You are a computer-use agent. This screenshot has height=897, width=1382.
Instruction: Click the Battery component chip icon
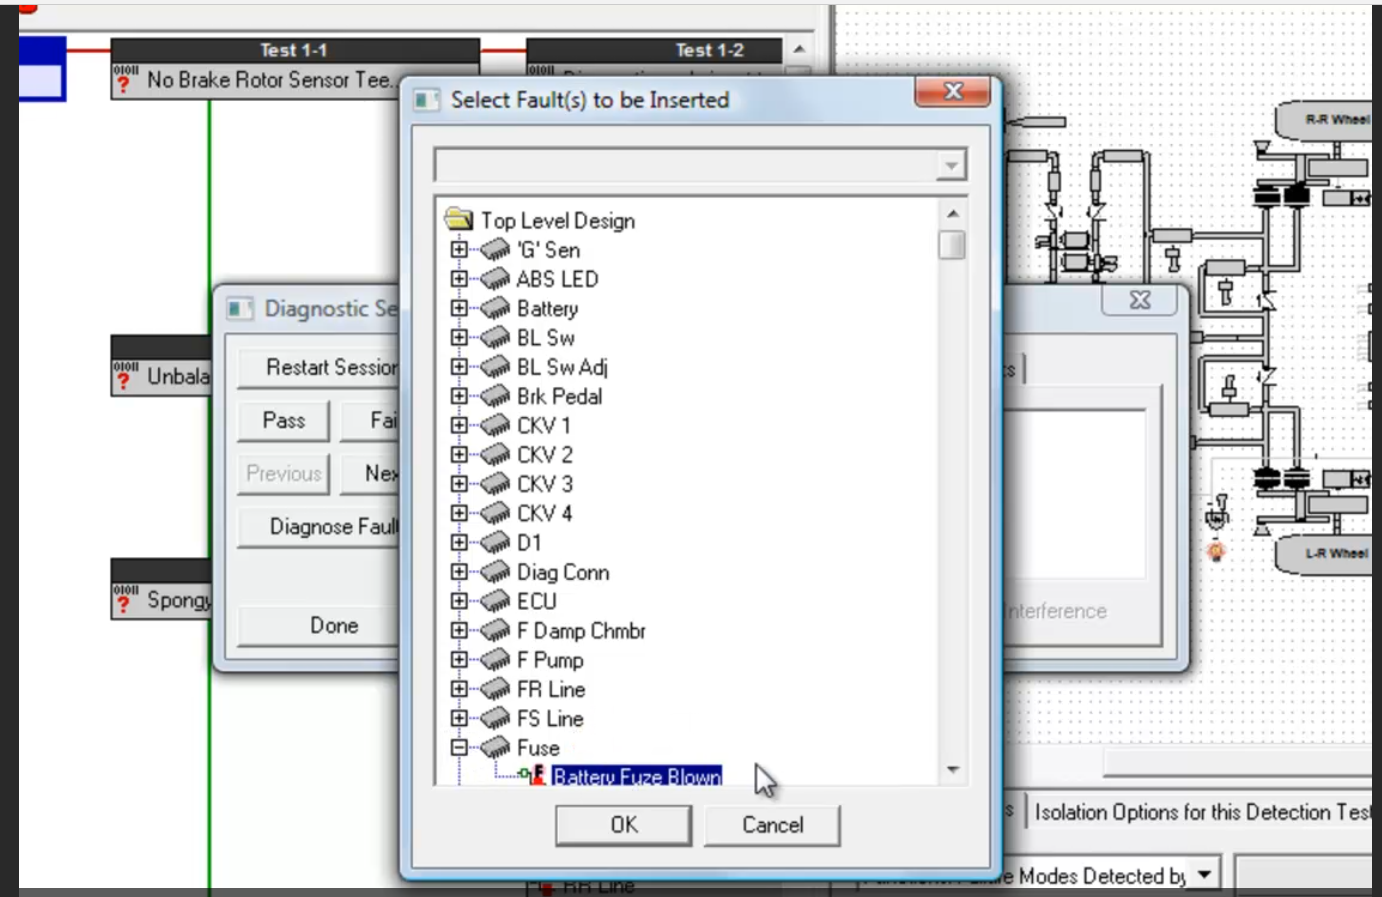pos(495,308)
